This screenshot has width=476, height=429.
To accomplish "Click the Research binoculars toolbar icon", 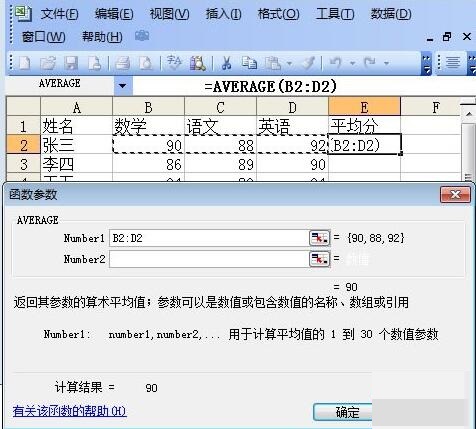I will coord(197,63).
